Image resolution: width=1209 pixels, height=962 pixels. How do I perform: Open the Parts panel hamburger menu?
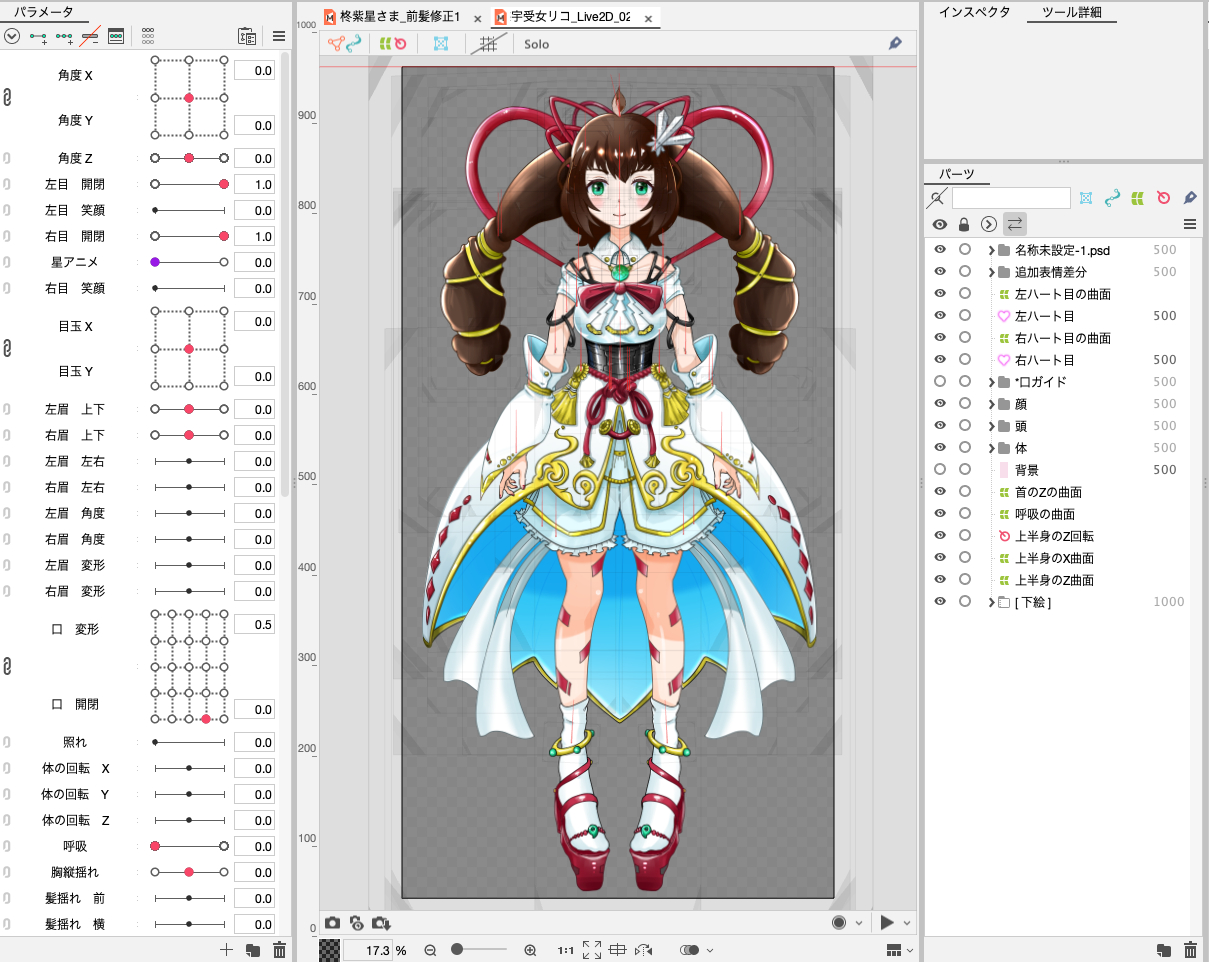click(x=1190, y=224)
